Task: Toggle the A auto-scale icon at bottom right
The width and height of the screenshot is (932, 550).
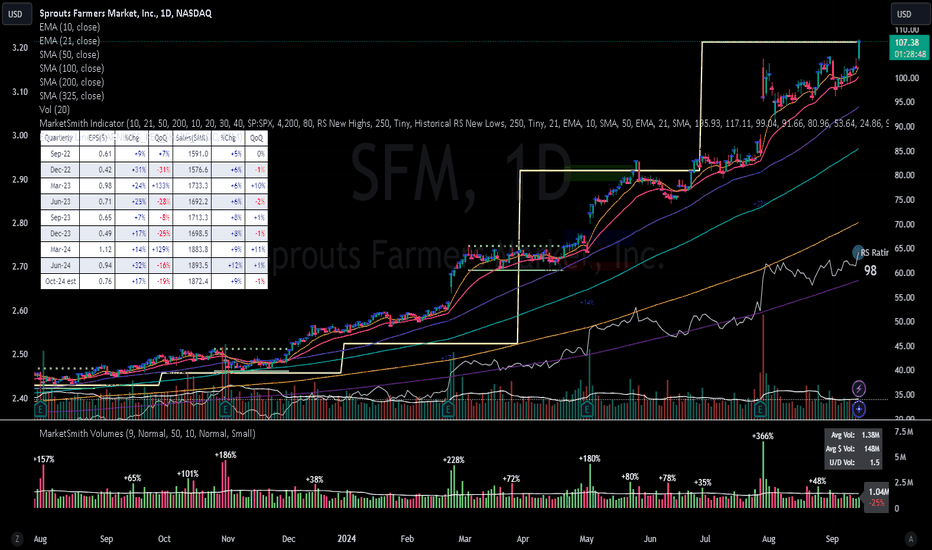Action: (x=910, y=539)
